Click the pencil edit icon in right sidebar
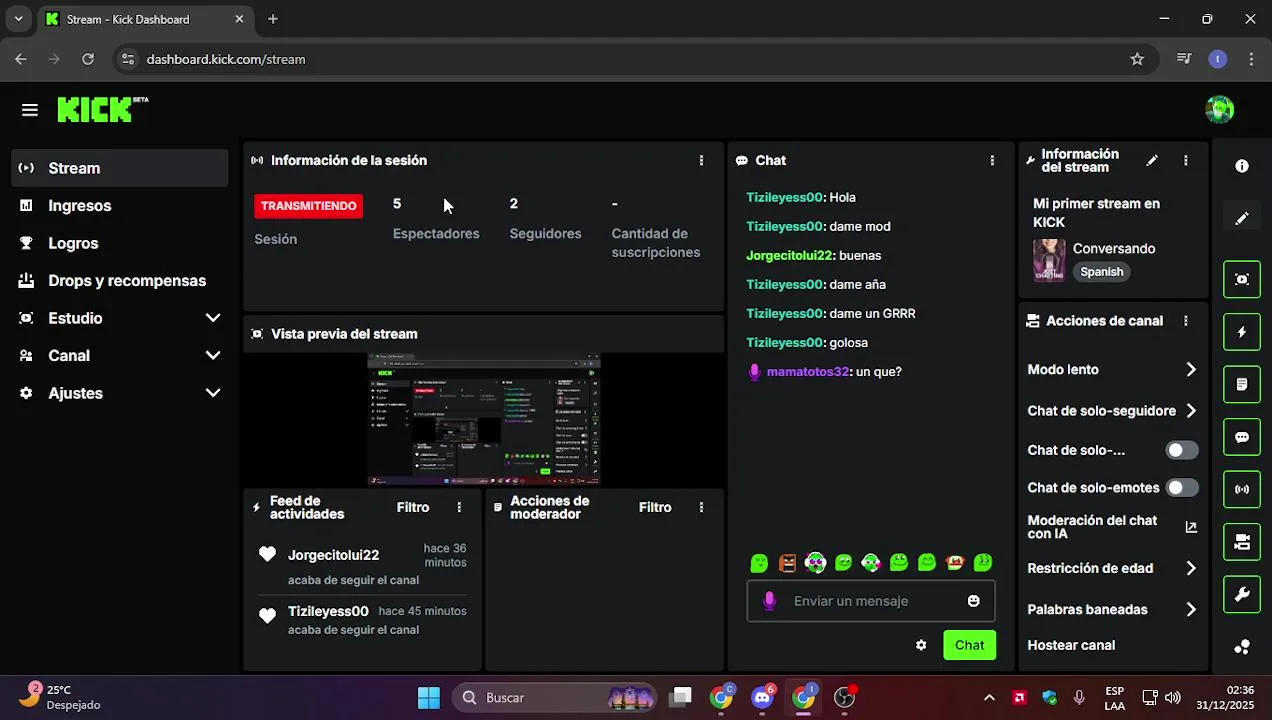 click(x=1242, y=218)
